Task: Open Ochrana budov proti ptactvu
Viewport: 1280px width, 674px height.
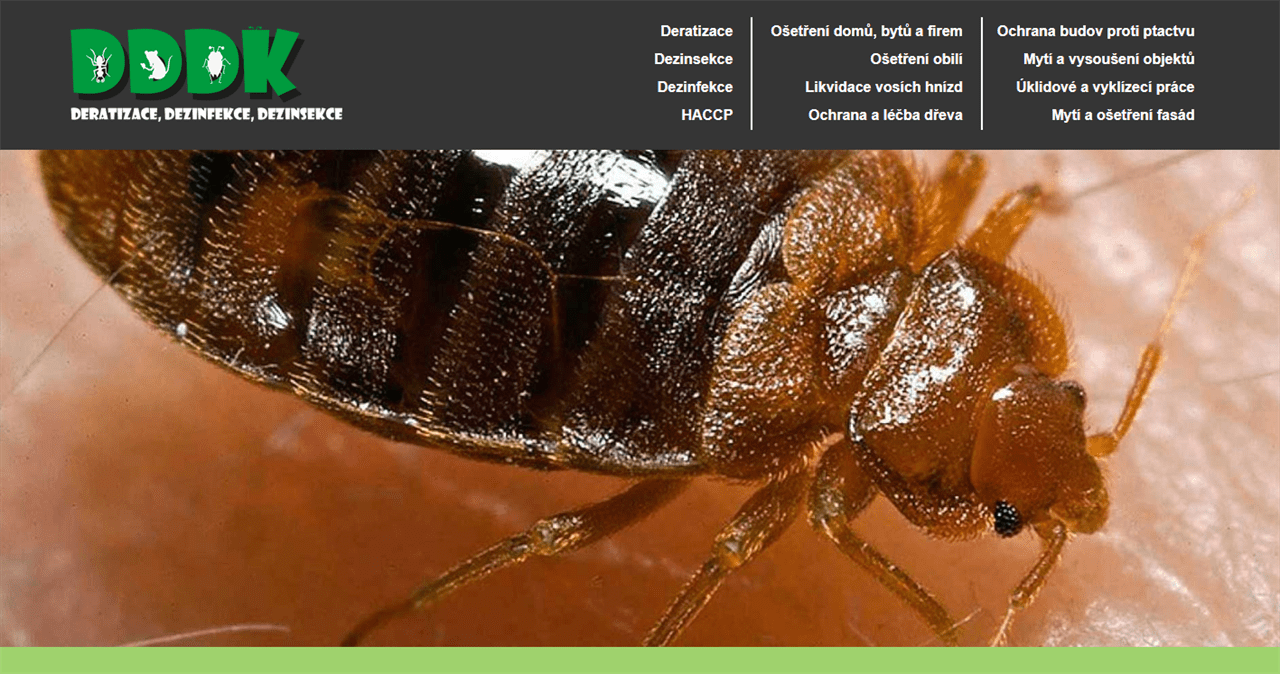Action: tap(1096, 31)
